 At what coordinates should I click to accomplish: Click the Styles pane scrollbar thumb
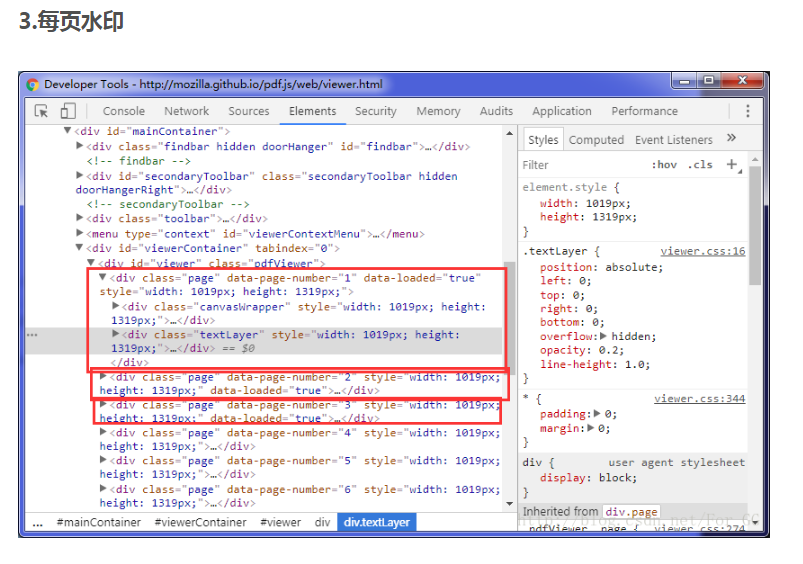click(x=755, y=225)
